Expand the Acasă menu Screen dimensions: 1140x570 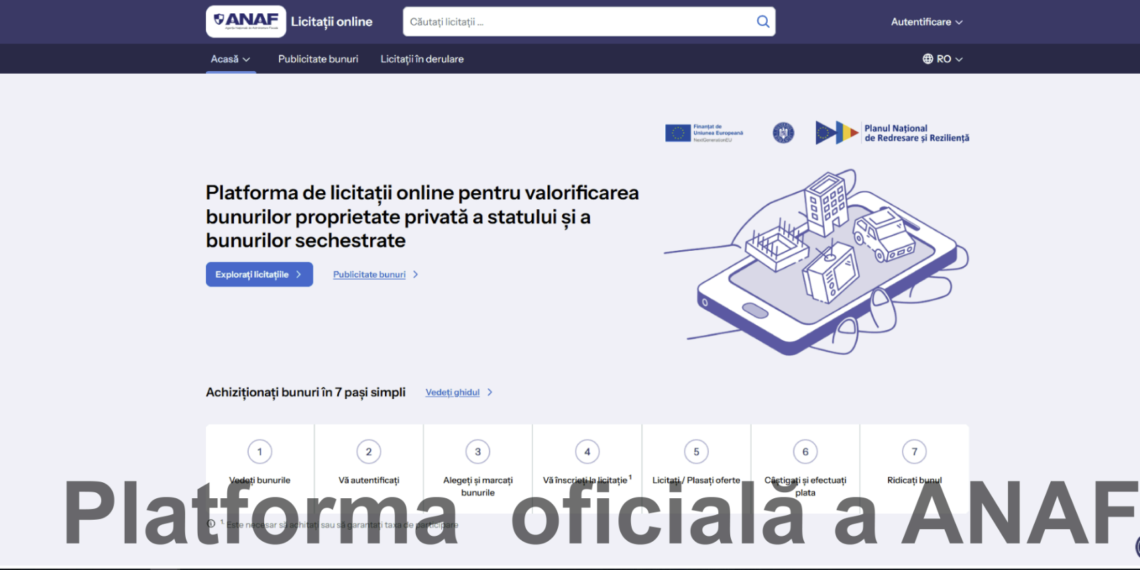(x=230, y=59)
